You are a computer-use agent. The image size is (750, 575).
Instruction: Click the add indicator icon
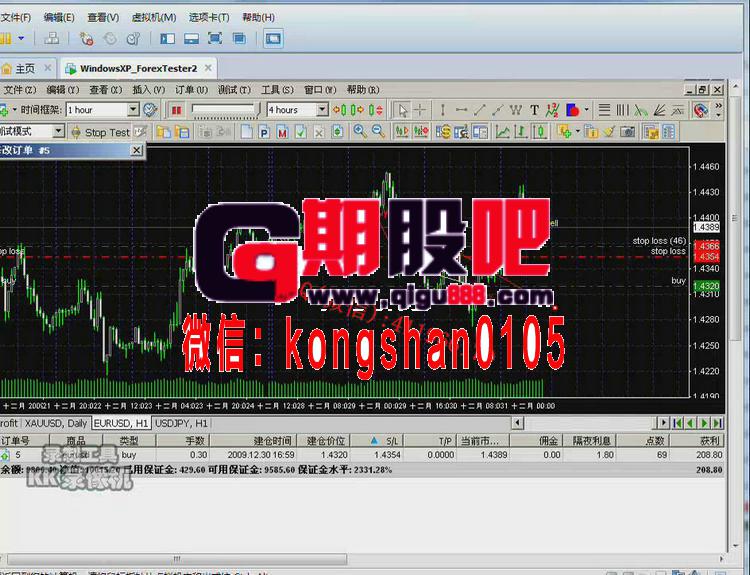564,132
